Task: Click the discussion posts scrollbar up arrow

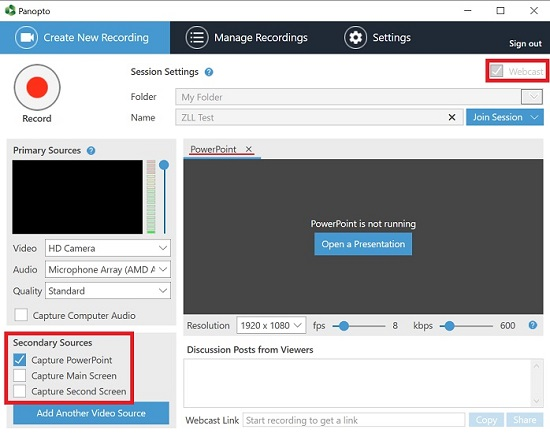Action: point(536,366)
